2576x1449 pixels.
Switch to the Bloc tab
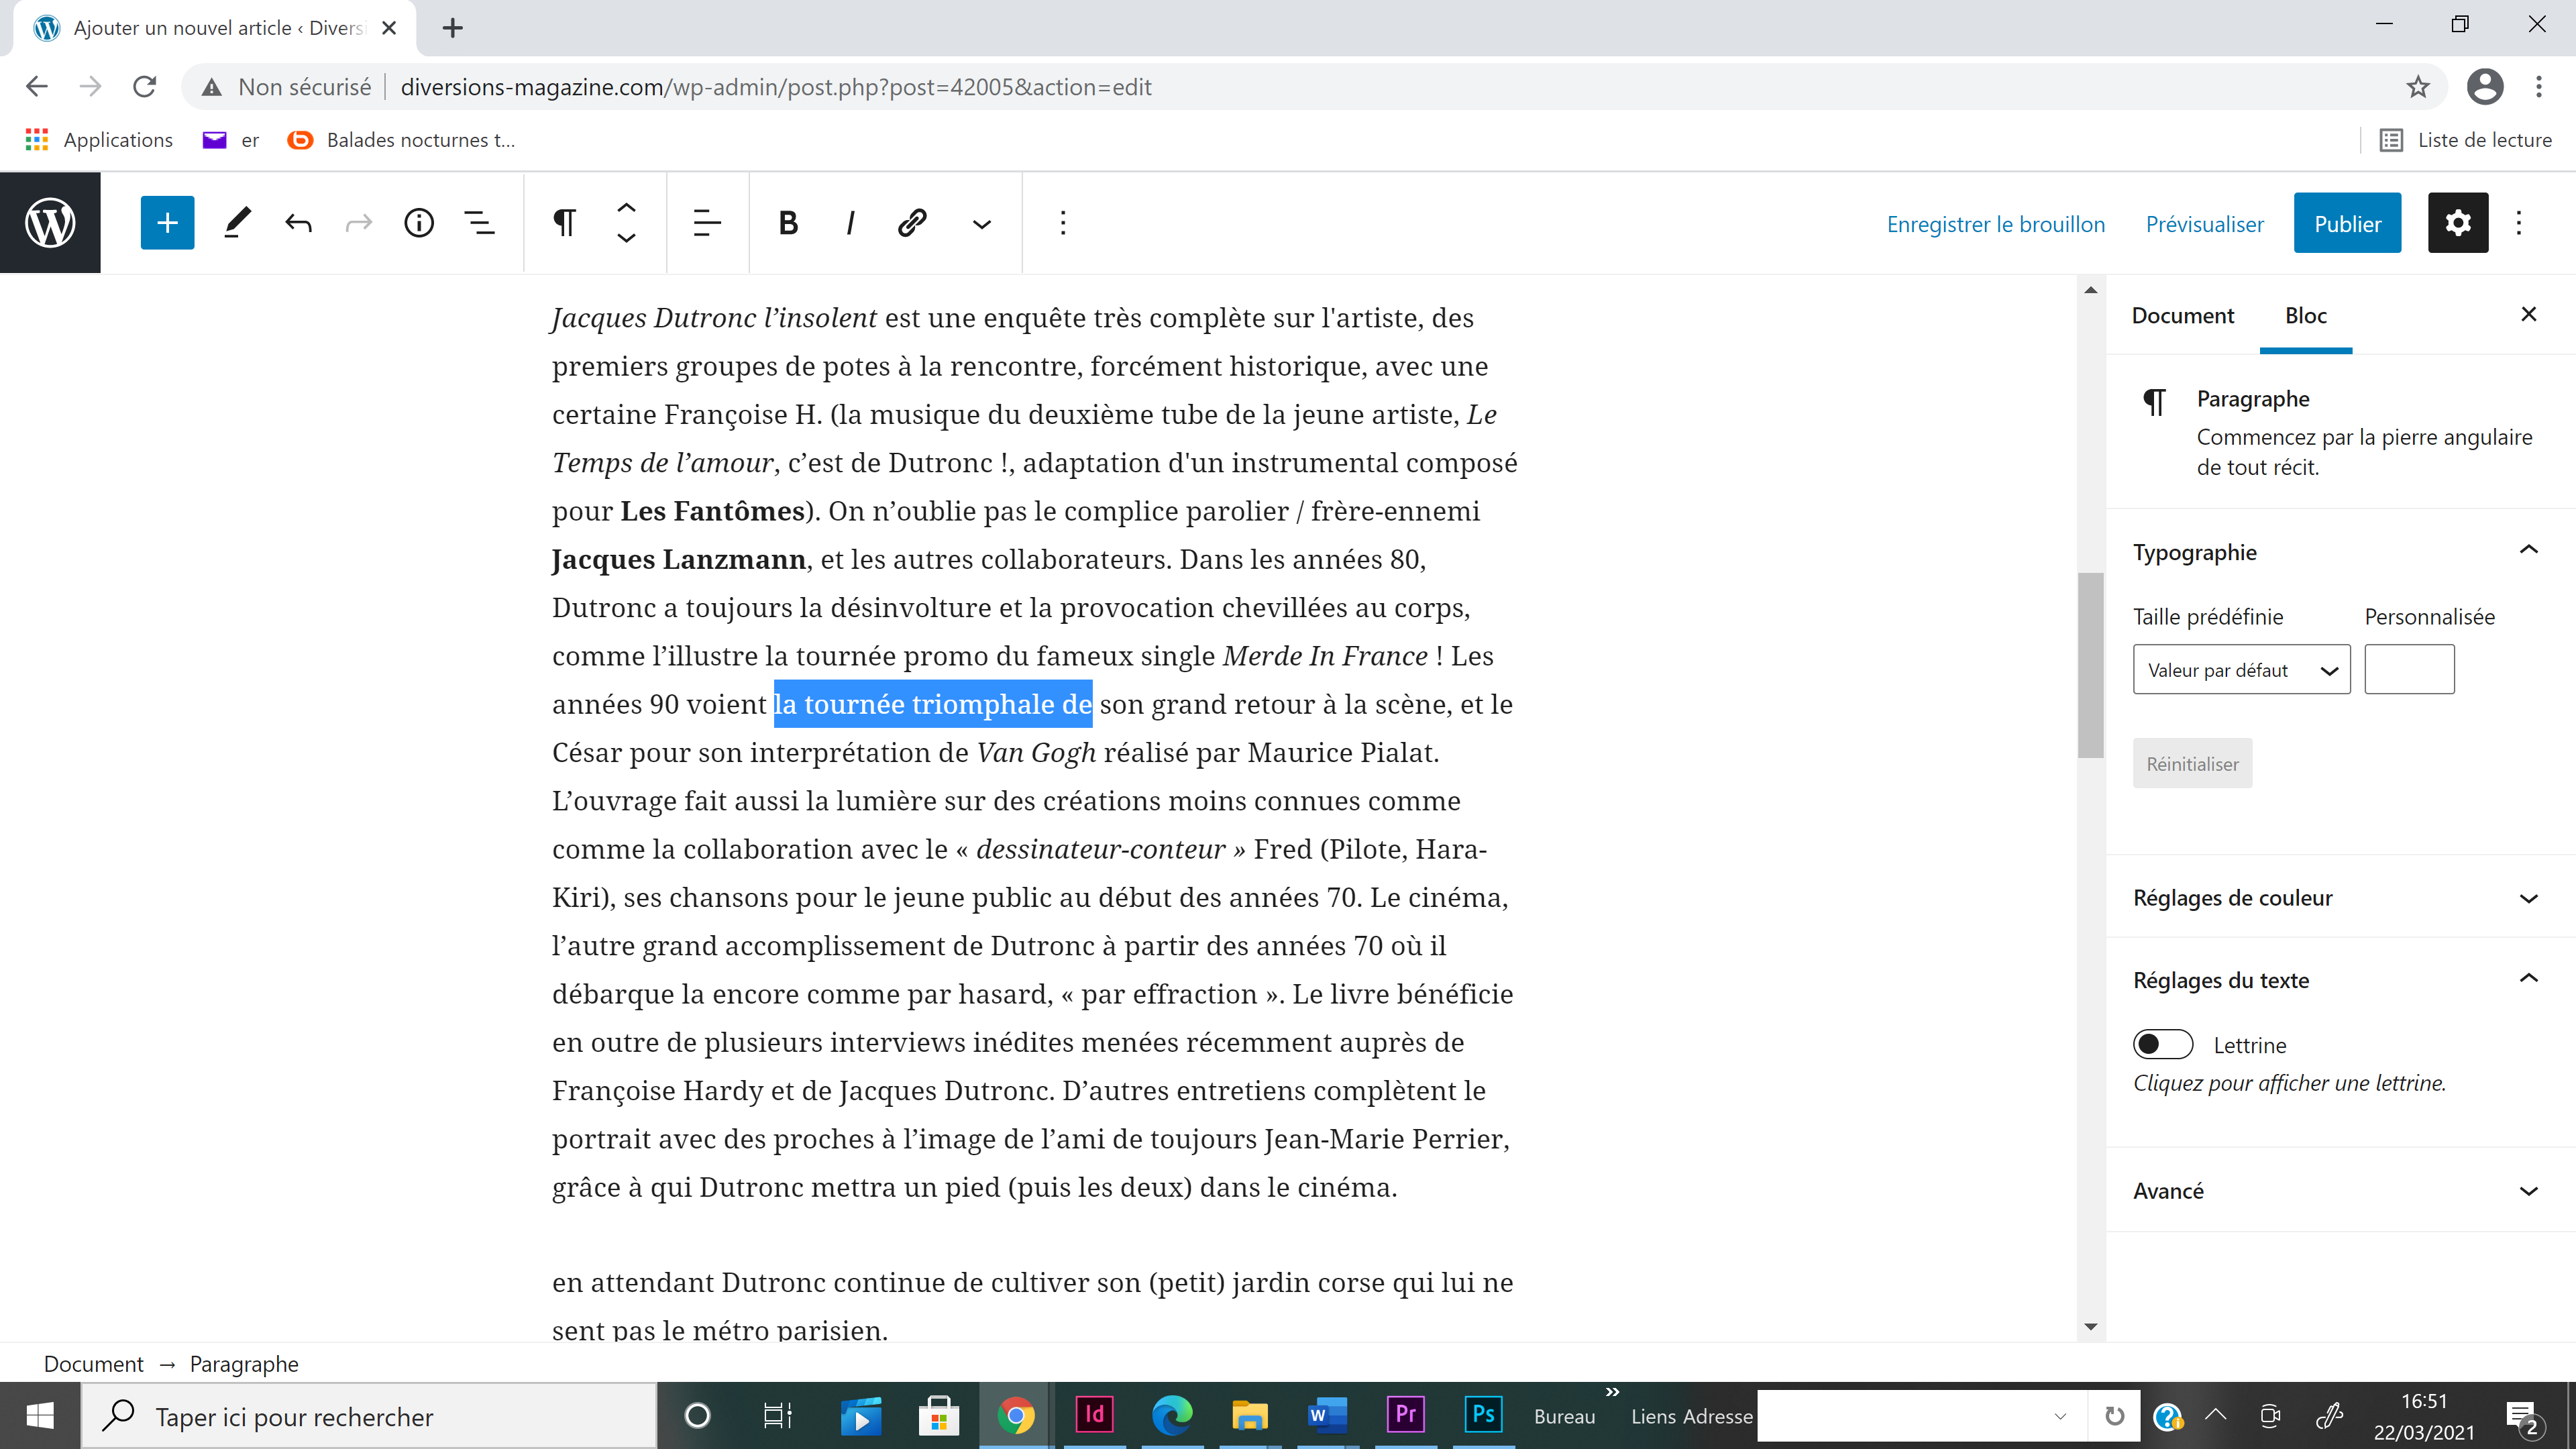(x=2306, y=316)
